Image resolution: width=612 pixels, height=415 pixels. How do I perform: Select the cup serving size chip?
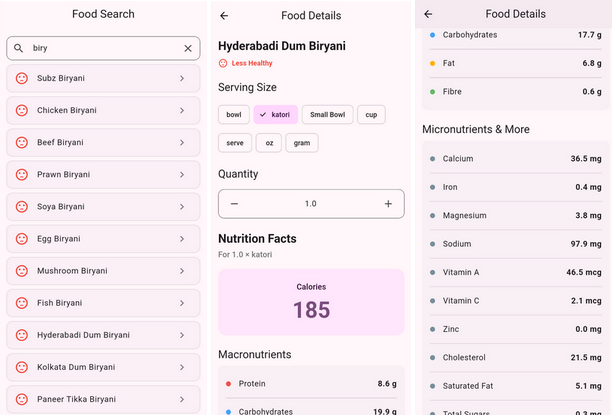(x=371, y=115)
